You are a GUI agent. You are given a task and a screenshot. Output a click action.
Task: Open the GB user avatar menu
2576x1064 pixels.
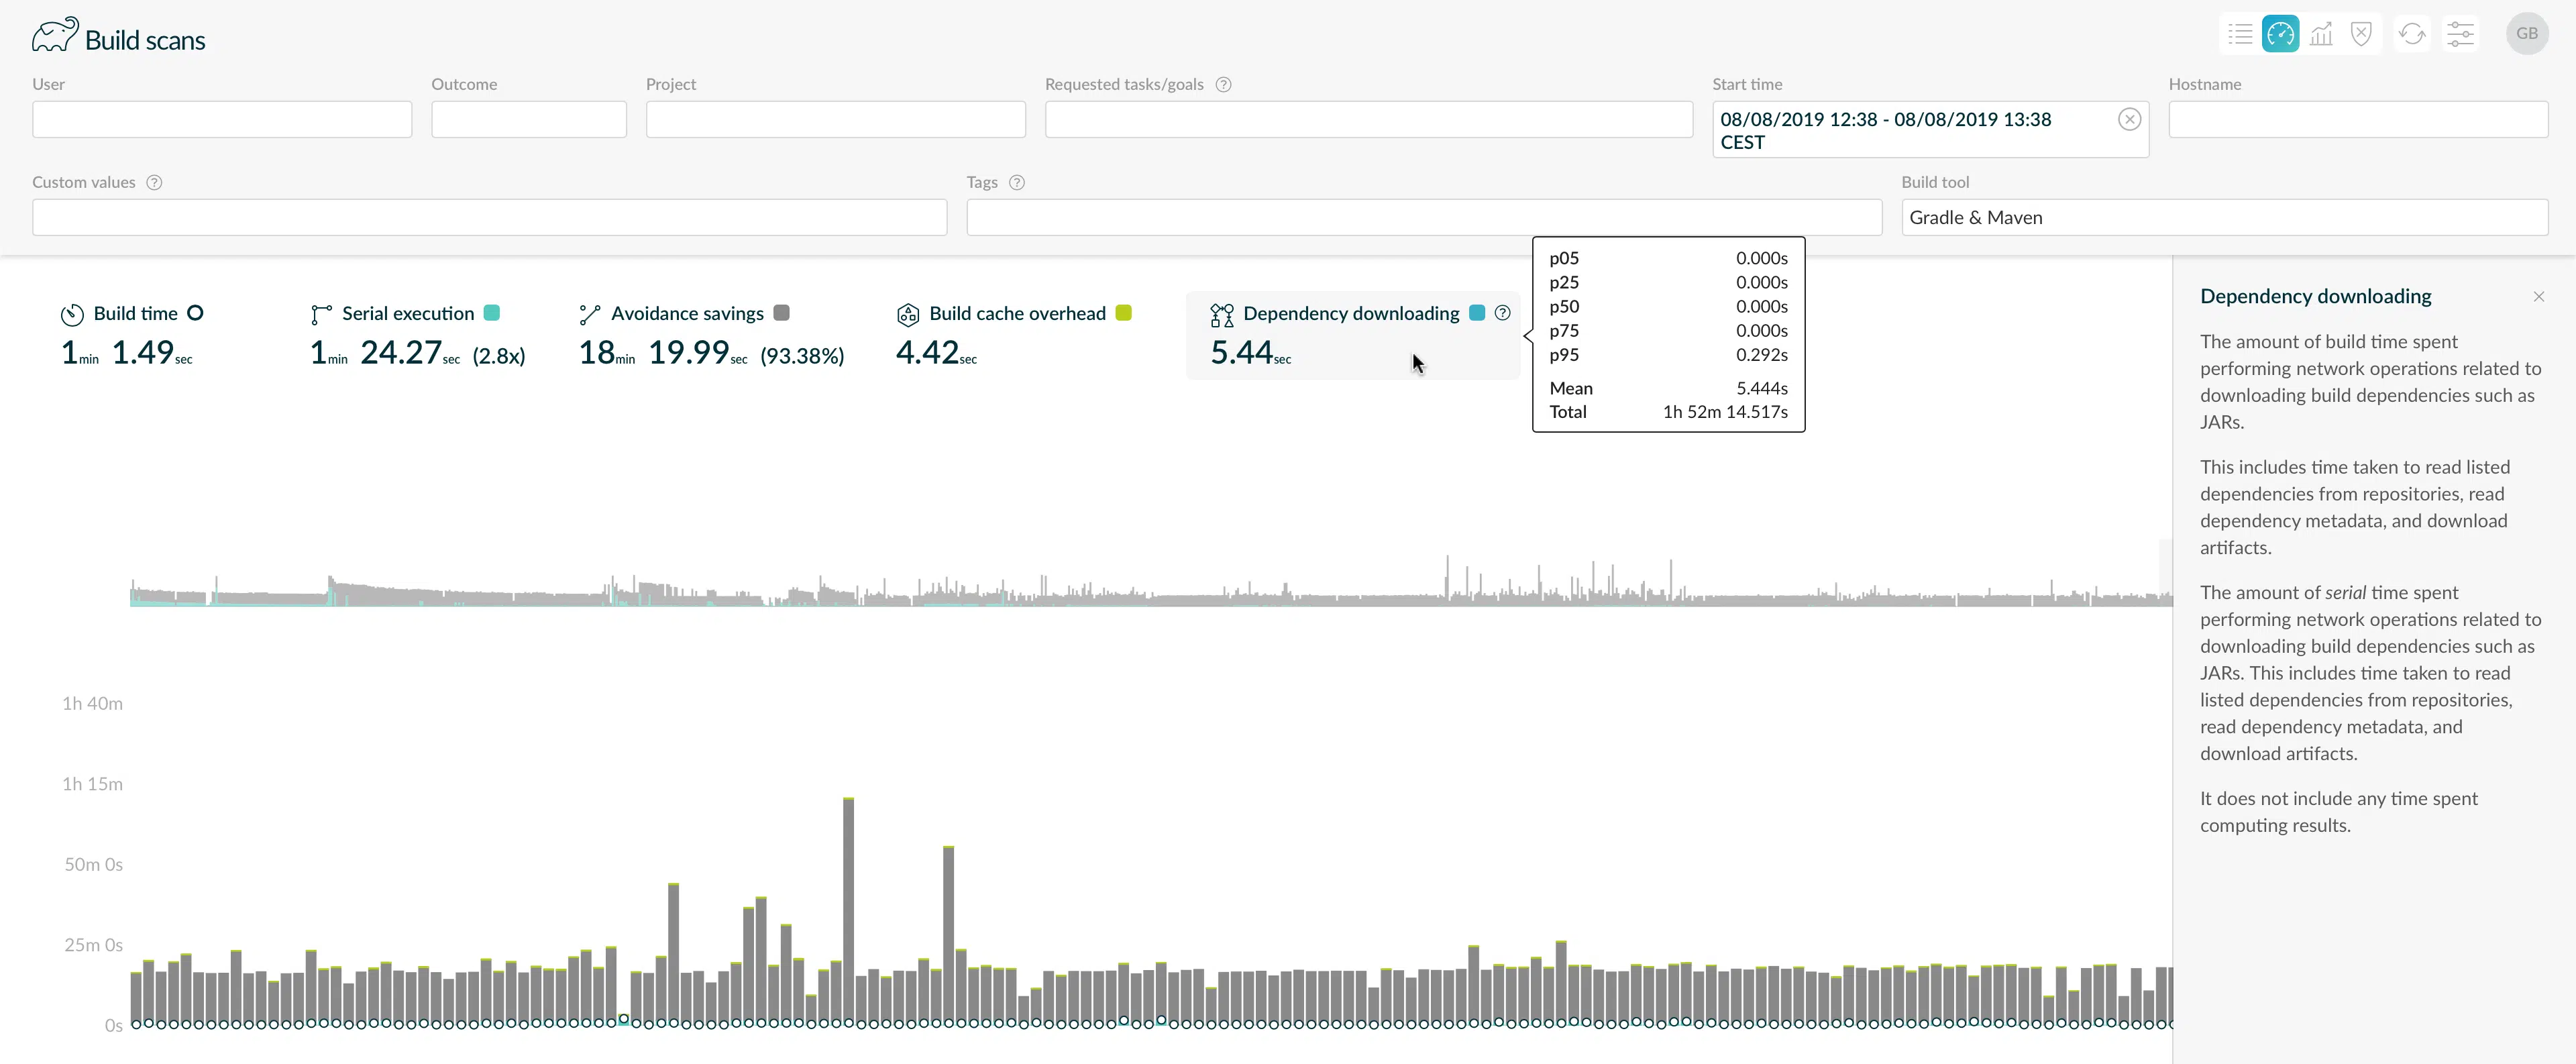point(2527,34)
